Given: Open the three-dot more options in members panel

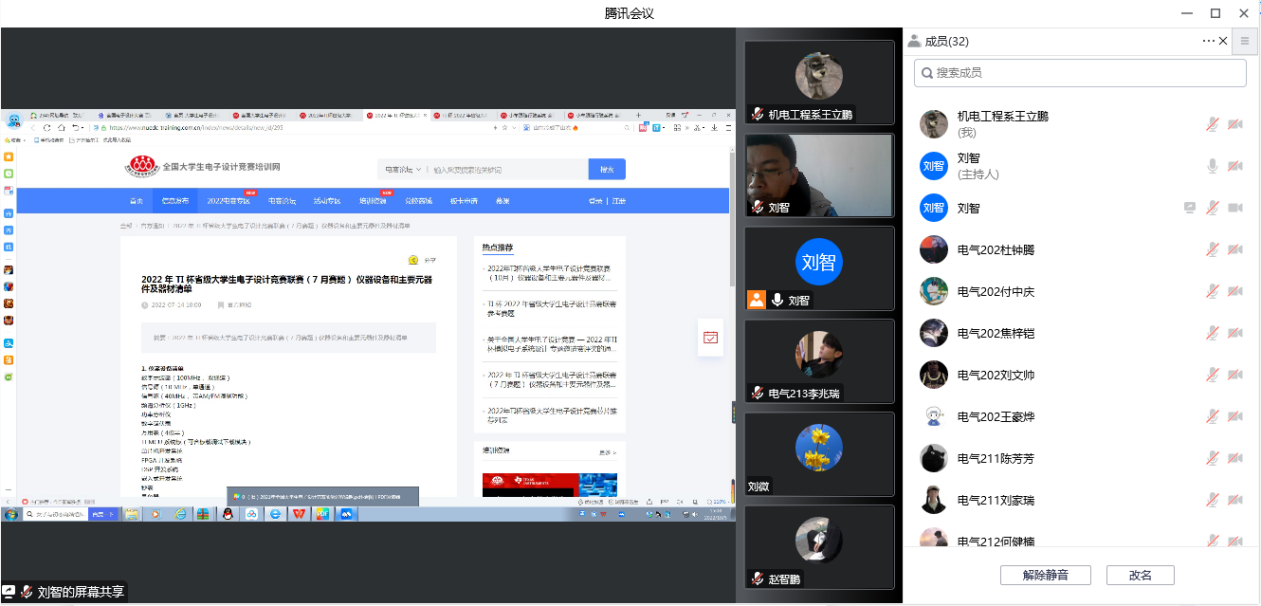Looking at the screenshot, I should pos(1208,41).
